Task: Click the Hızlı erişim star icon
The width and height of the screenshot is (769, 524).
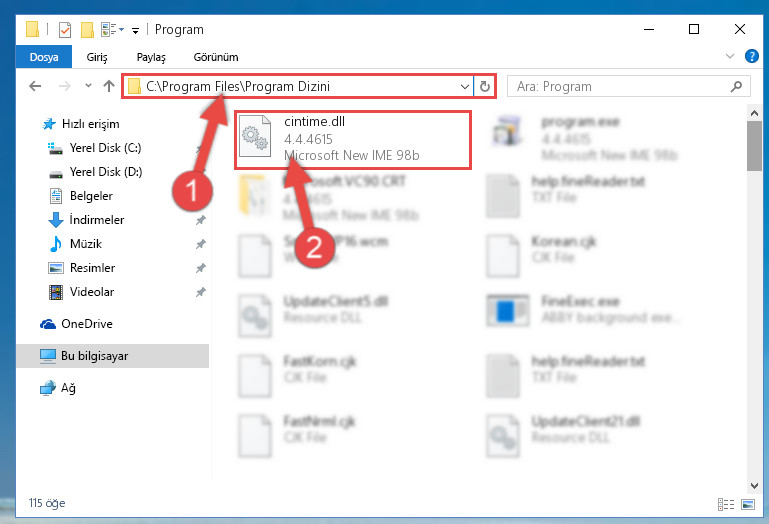Action: click(49, 124)
